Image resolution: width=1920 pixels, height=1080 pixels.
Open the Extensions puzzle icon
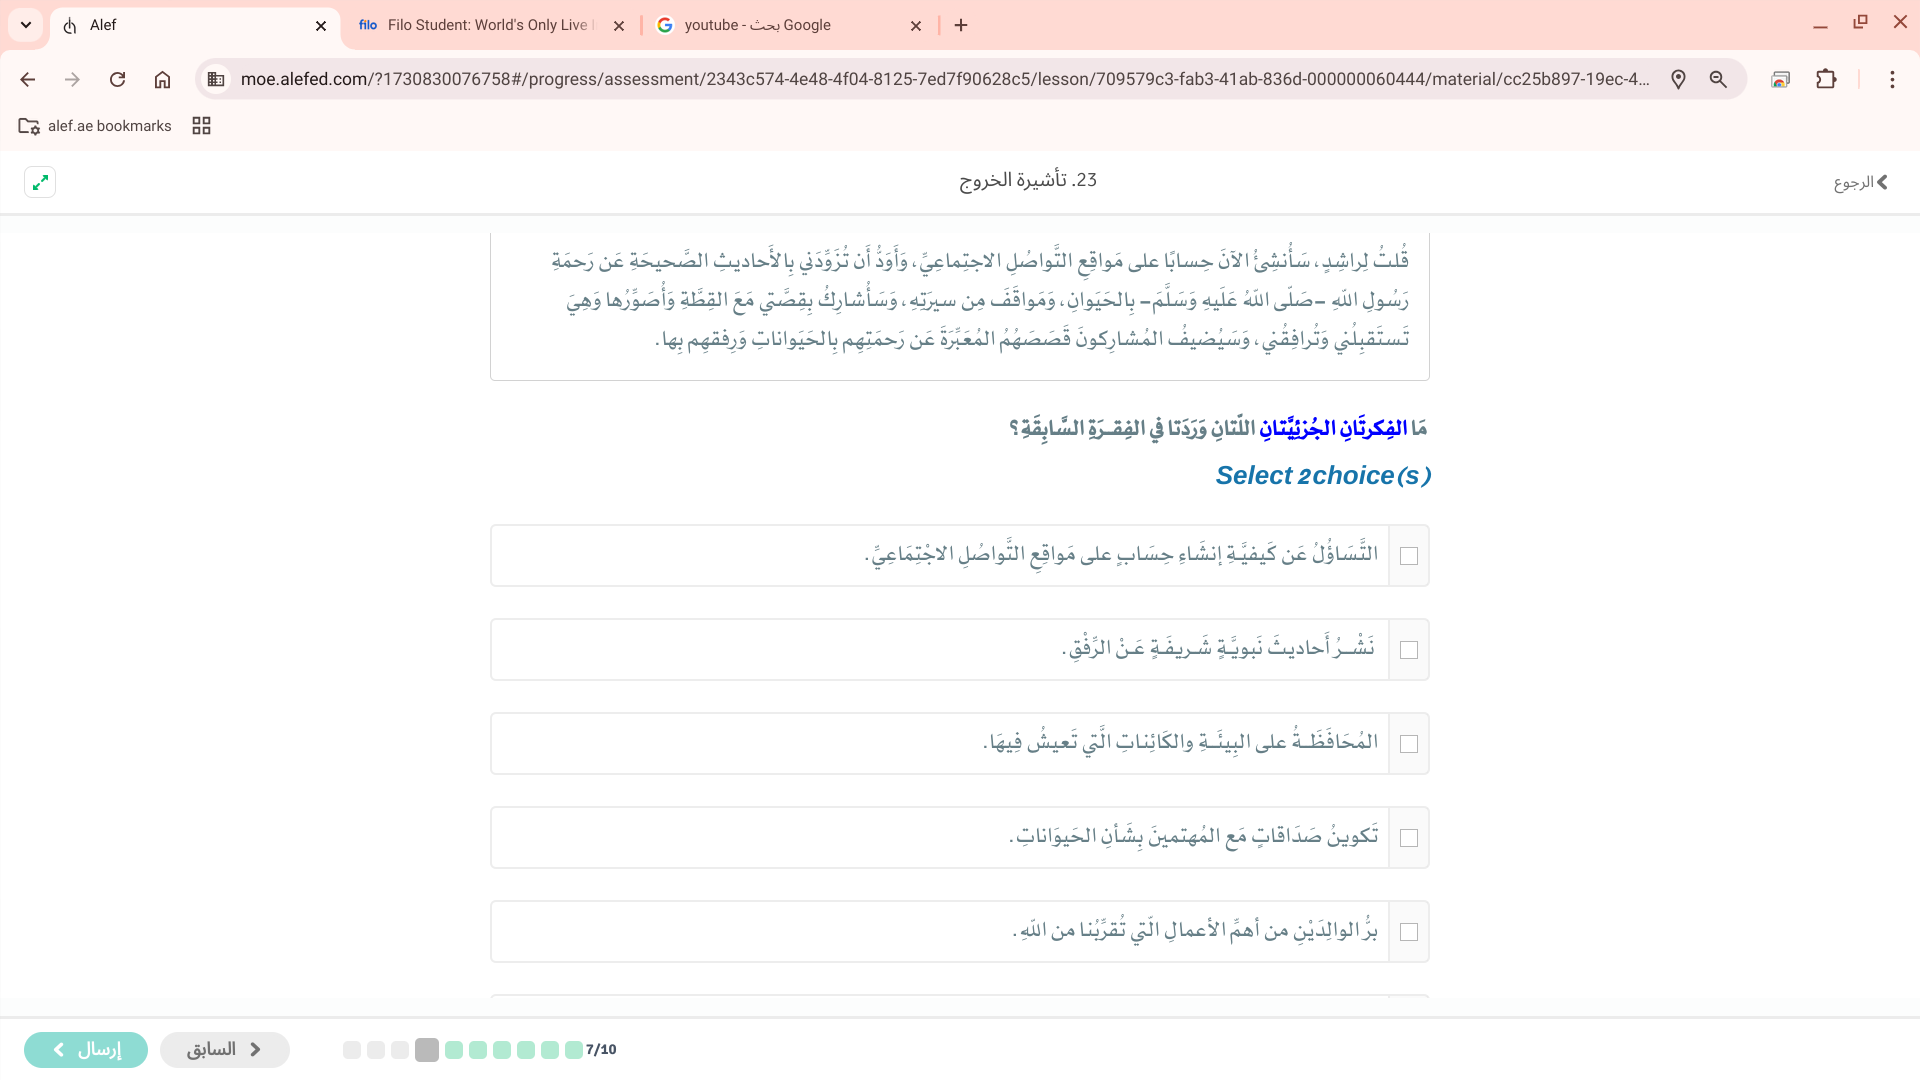click(x=1826, y=80)
